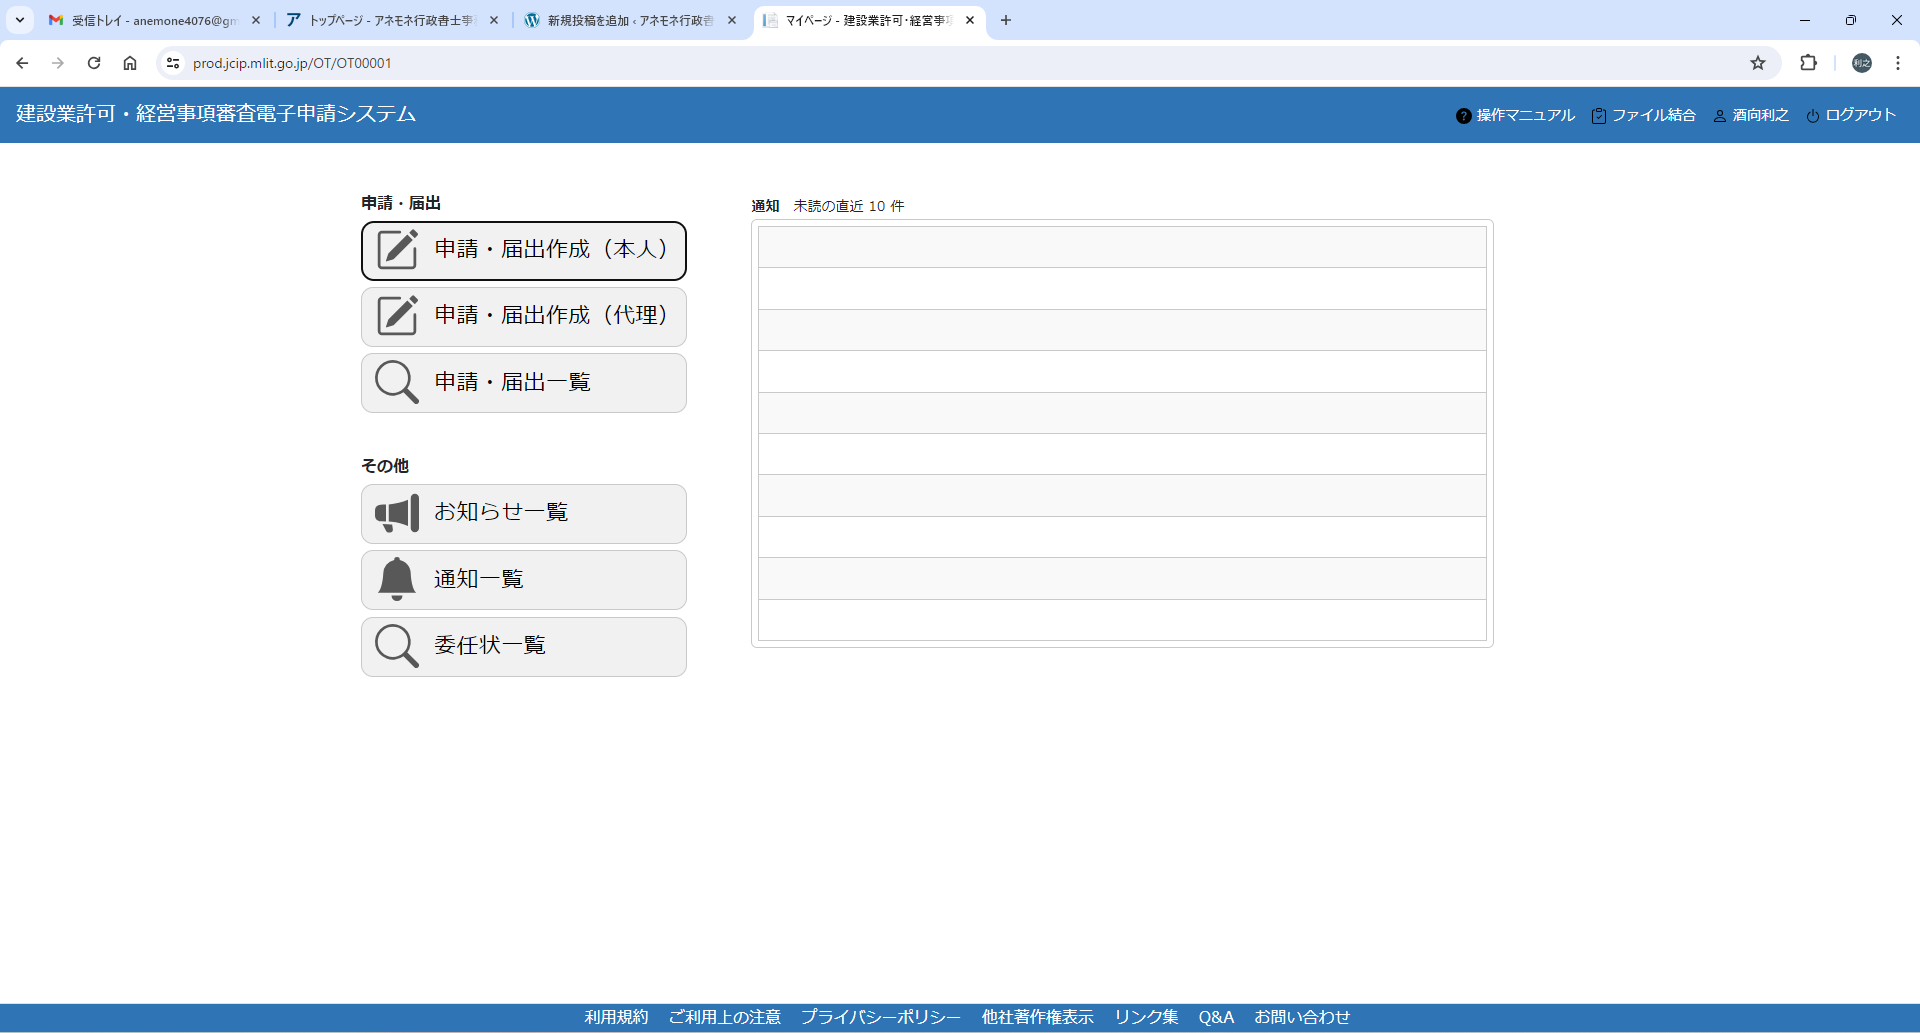Image resolution: width=1920 pixels, height=1033 pixels.
Task: Open the 操作マニュアル help link
Action: [x=1515, y=115]
